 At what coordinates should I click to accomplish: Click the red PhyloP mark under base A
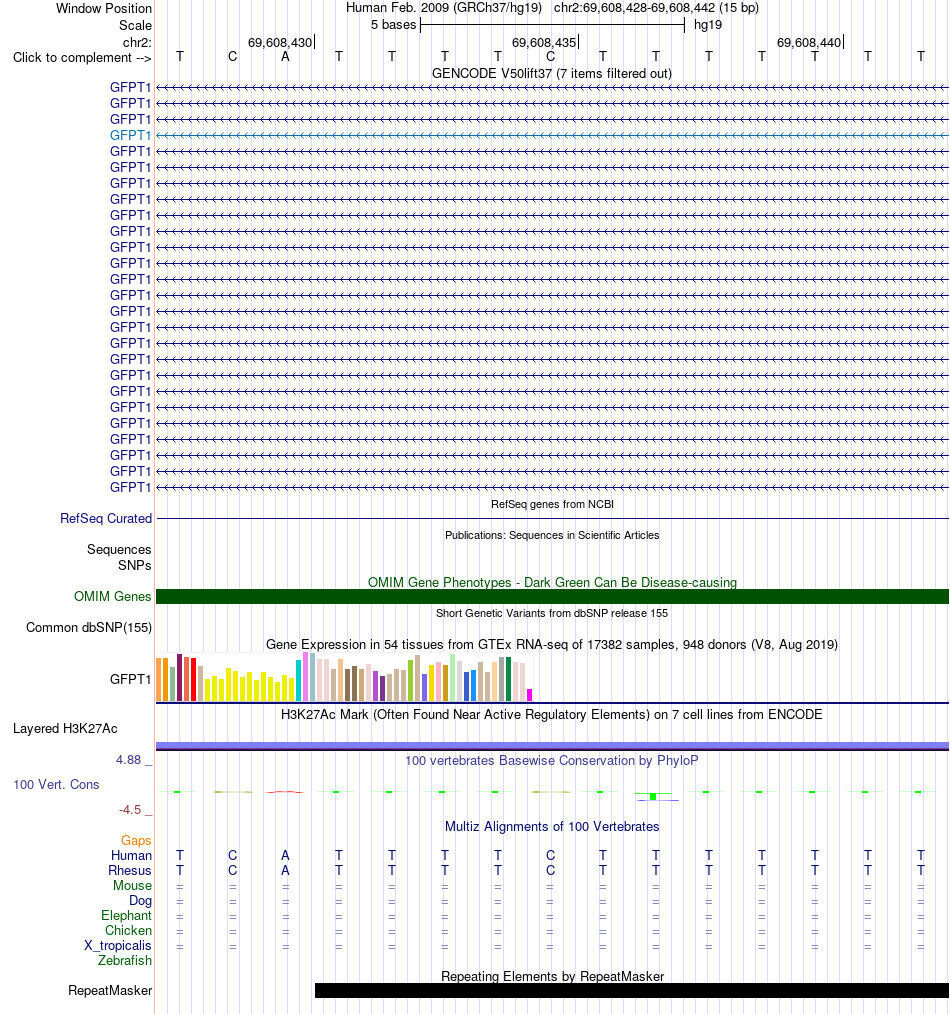(285, 792)
